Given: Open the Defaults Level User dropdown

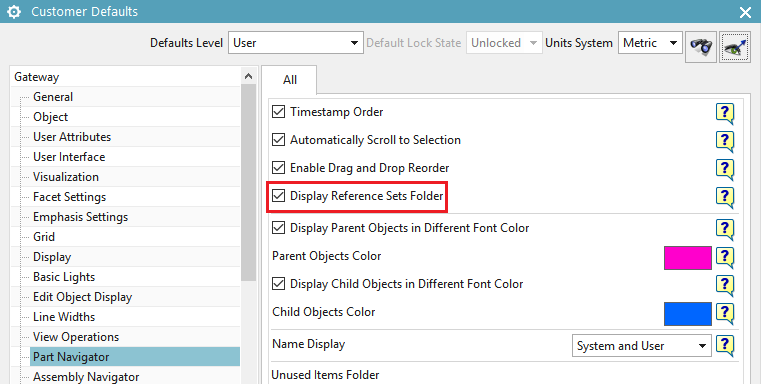Looking at the screenshot, I should 296,43.
